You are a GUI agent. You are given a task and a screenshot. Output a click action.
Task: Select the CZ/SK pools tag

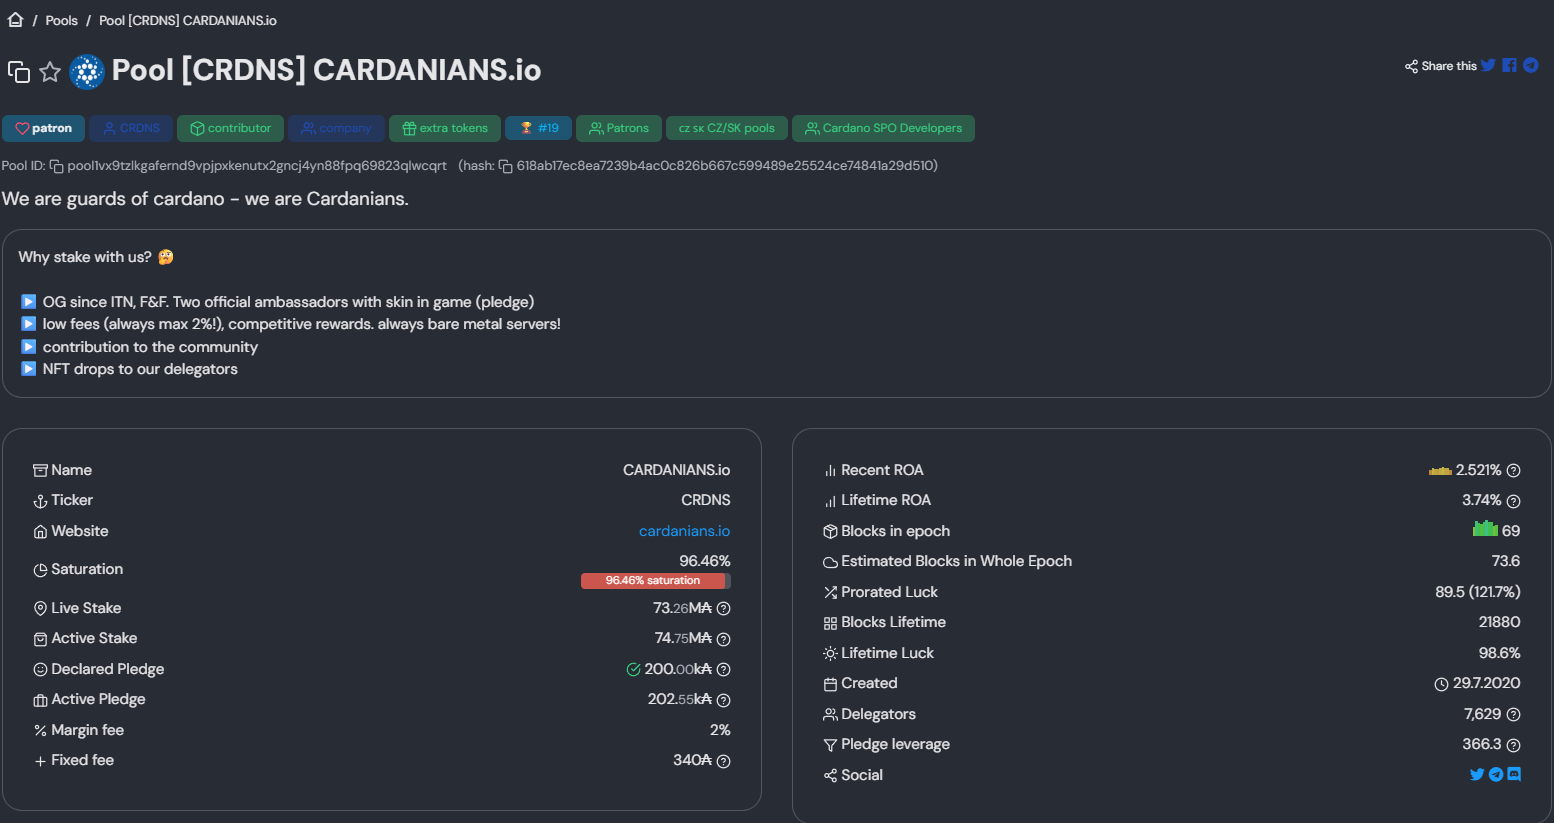pos(727,128)
